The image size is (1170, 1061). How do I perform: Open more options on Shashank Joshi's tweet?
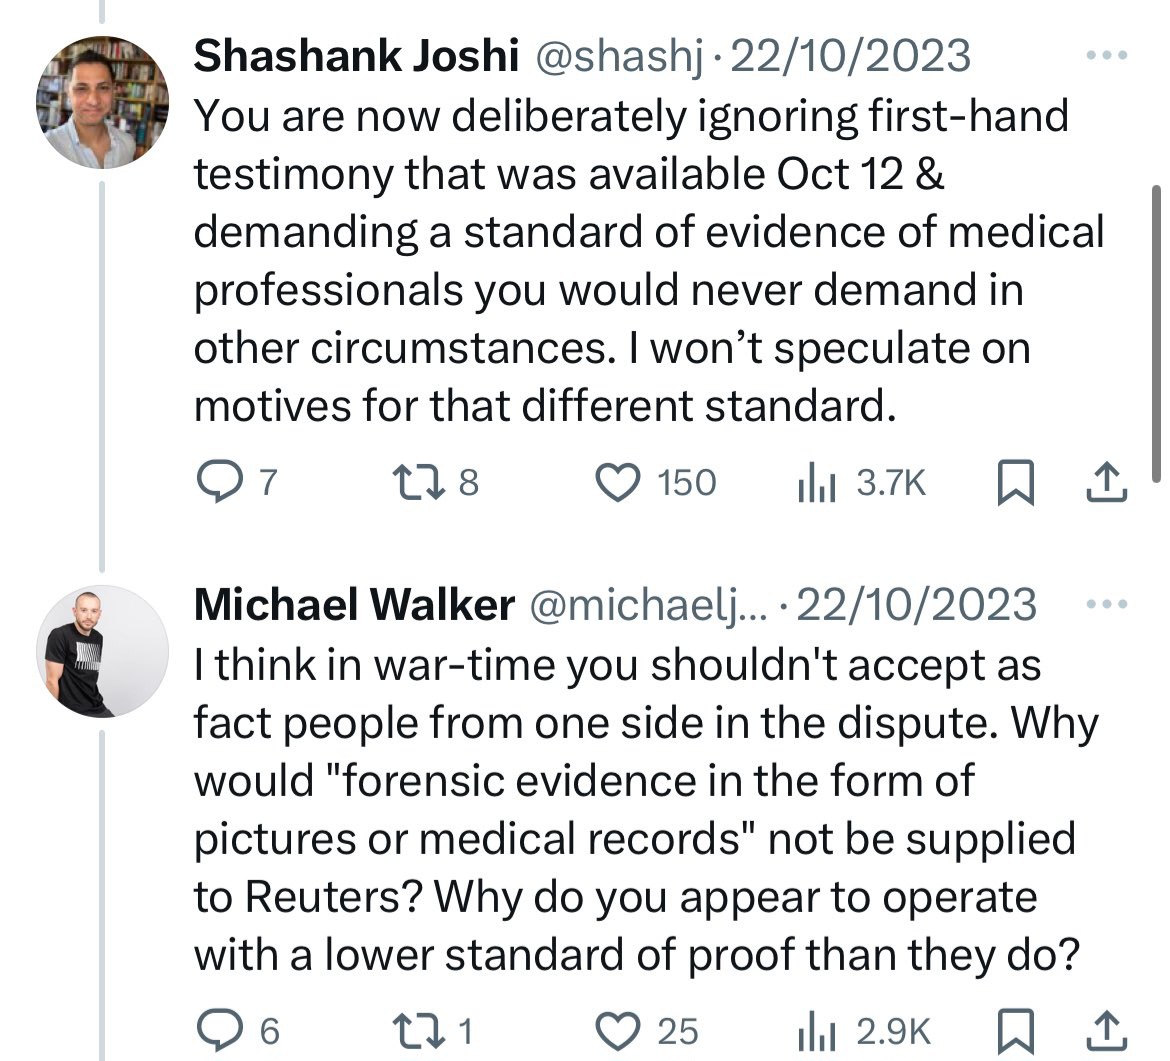[1107, 55]
